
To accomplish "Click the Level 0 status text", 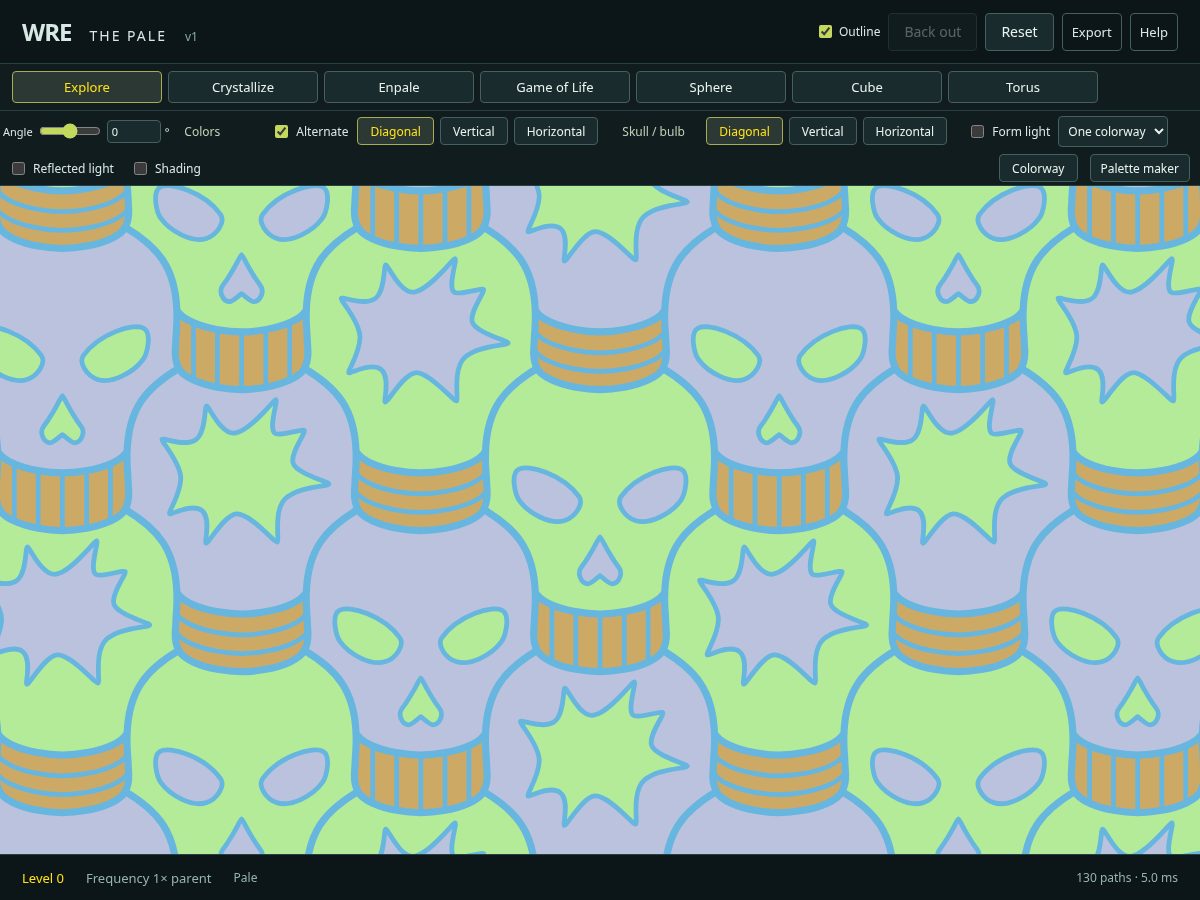I will (43, 878).
